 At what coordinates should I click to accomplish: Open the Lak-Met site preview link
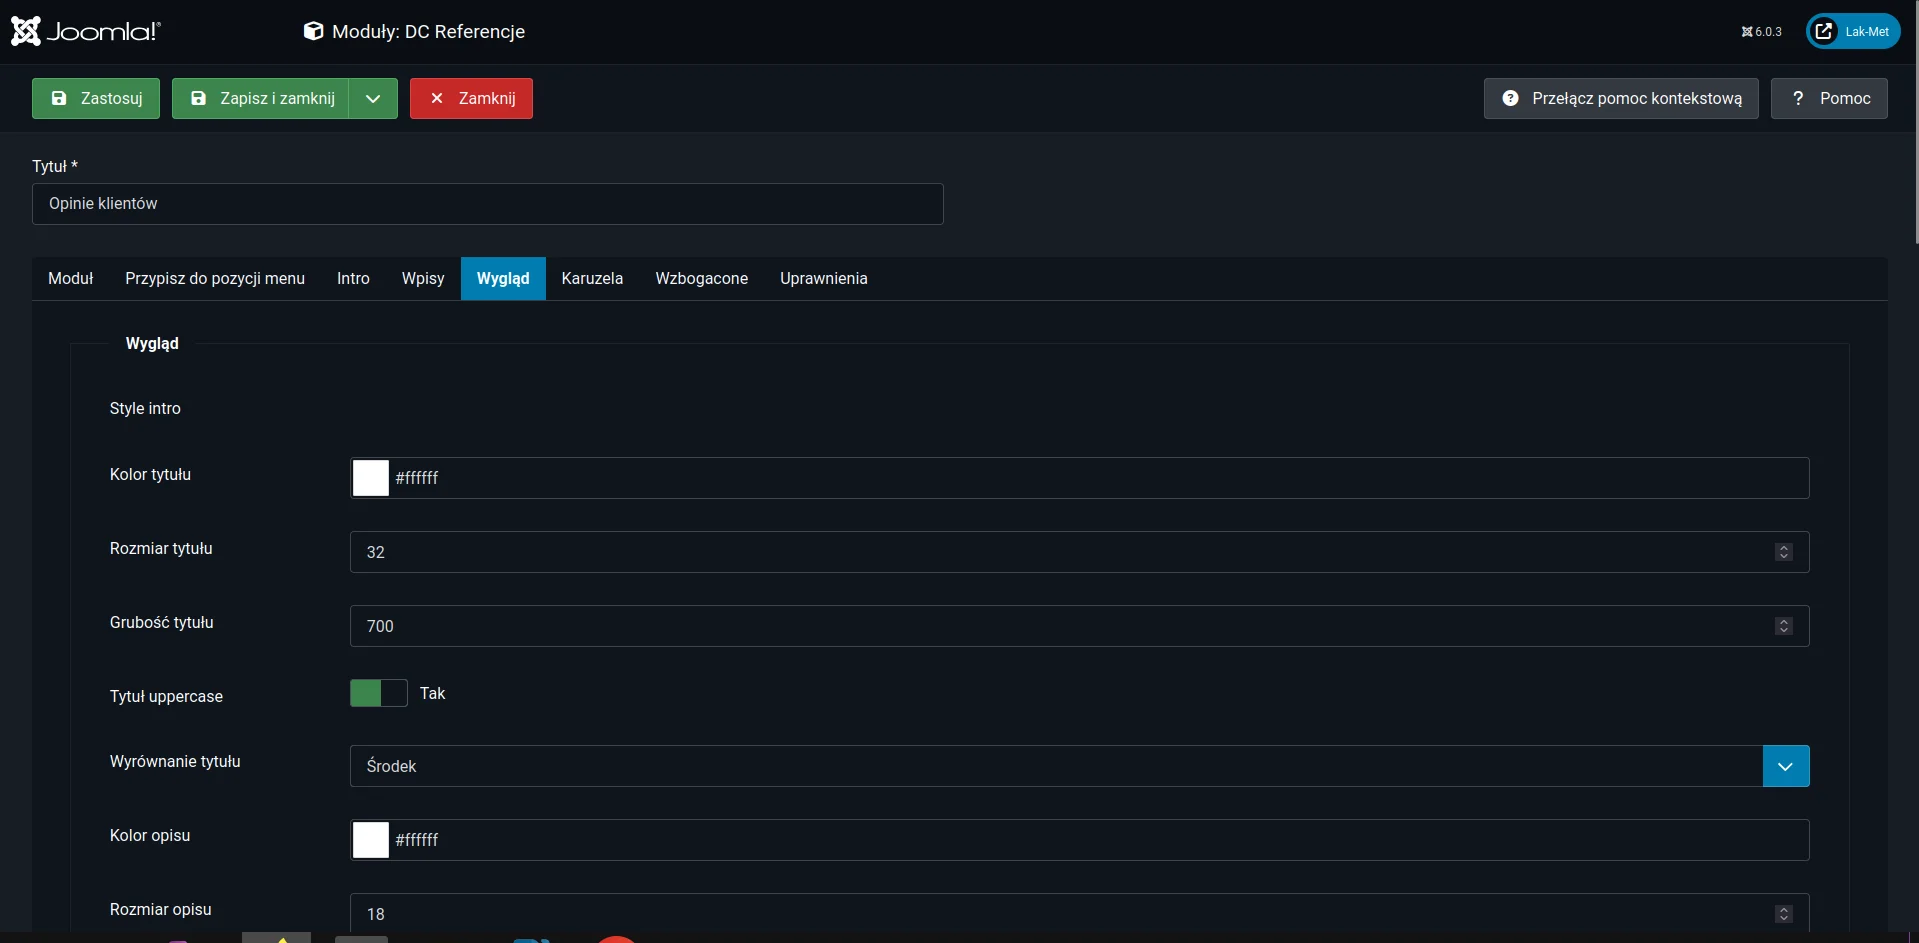tap(1852, 31)
